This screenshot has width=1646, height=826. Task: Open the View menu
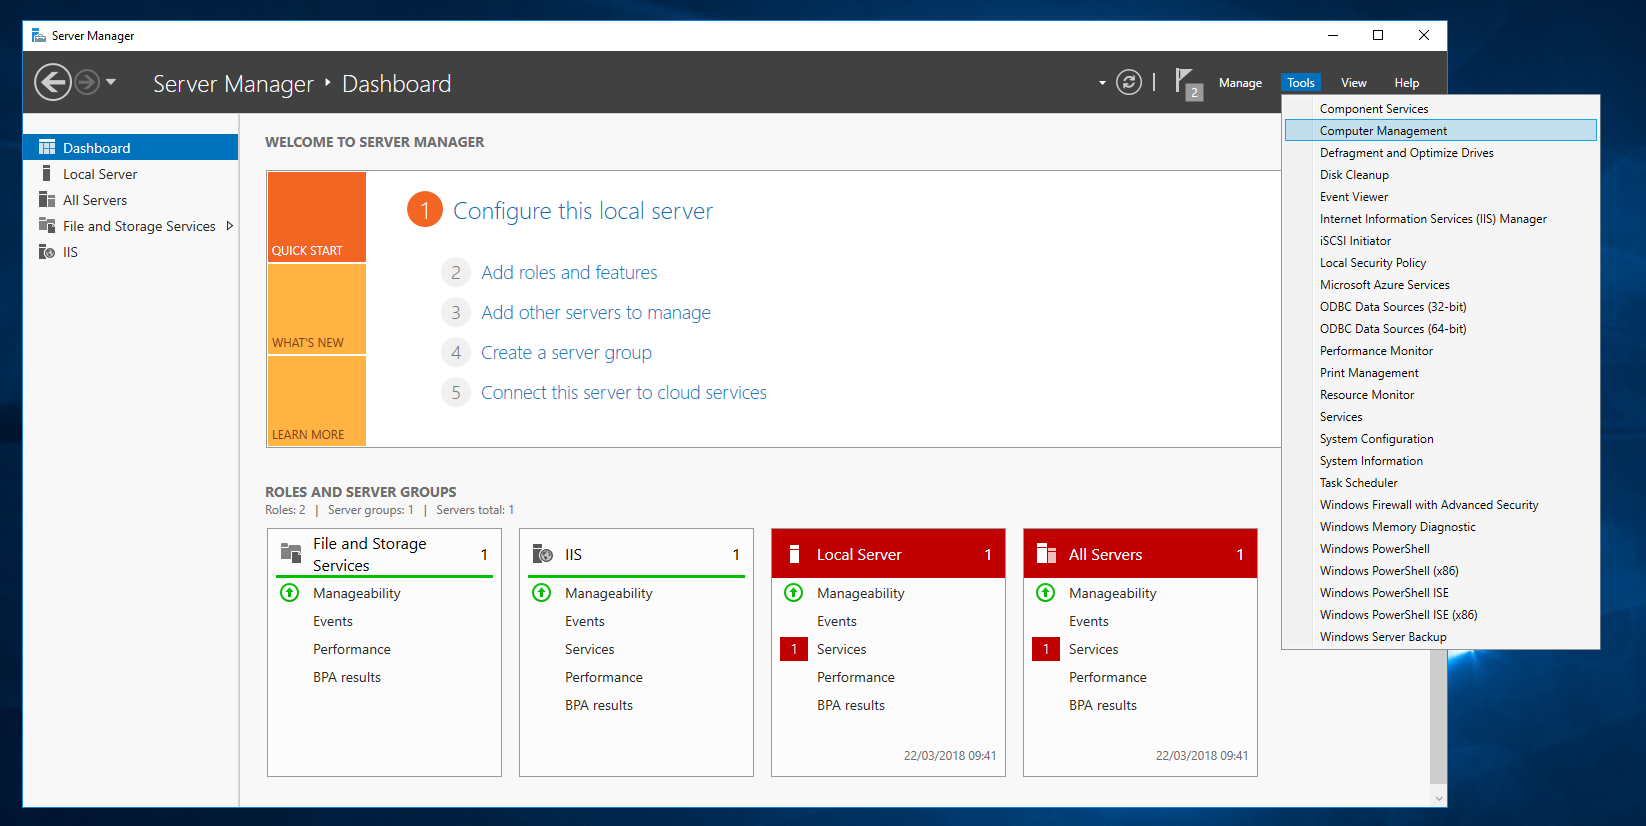tap(1354, 83)
